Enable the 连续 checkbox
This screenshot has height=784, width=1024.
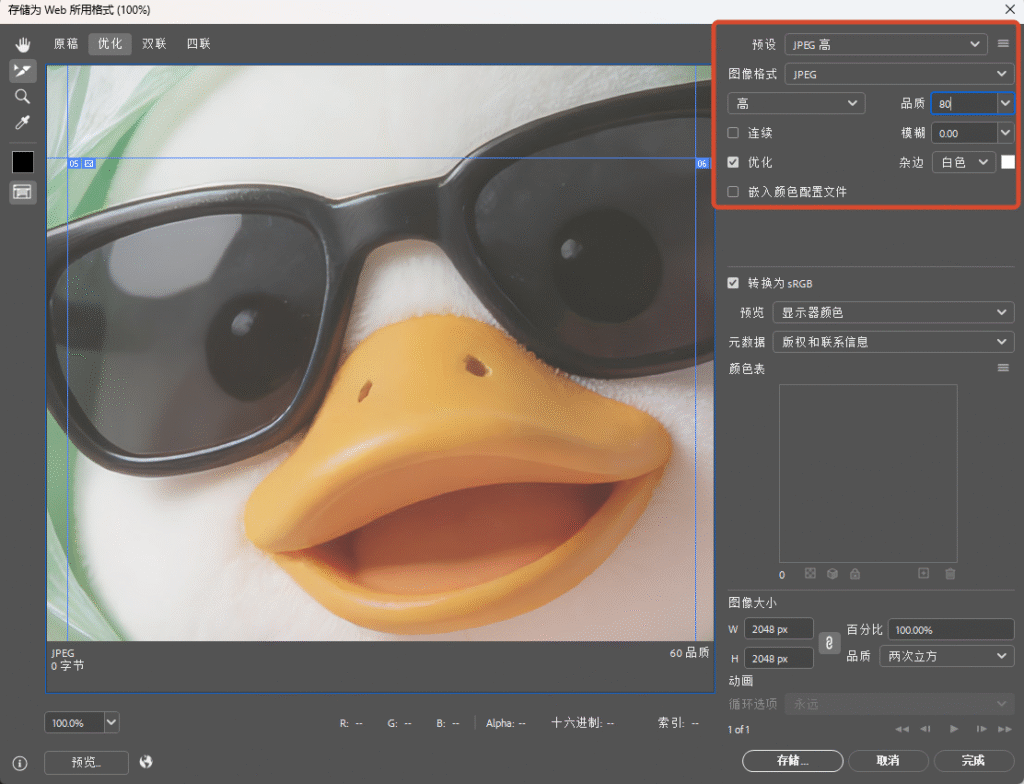tap(733, 133)
